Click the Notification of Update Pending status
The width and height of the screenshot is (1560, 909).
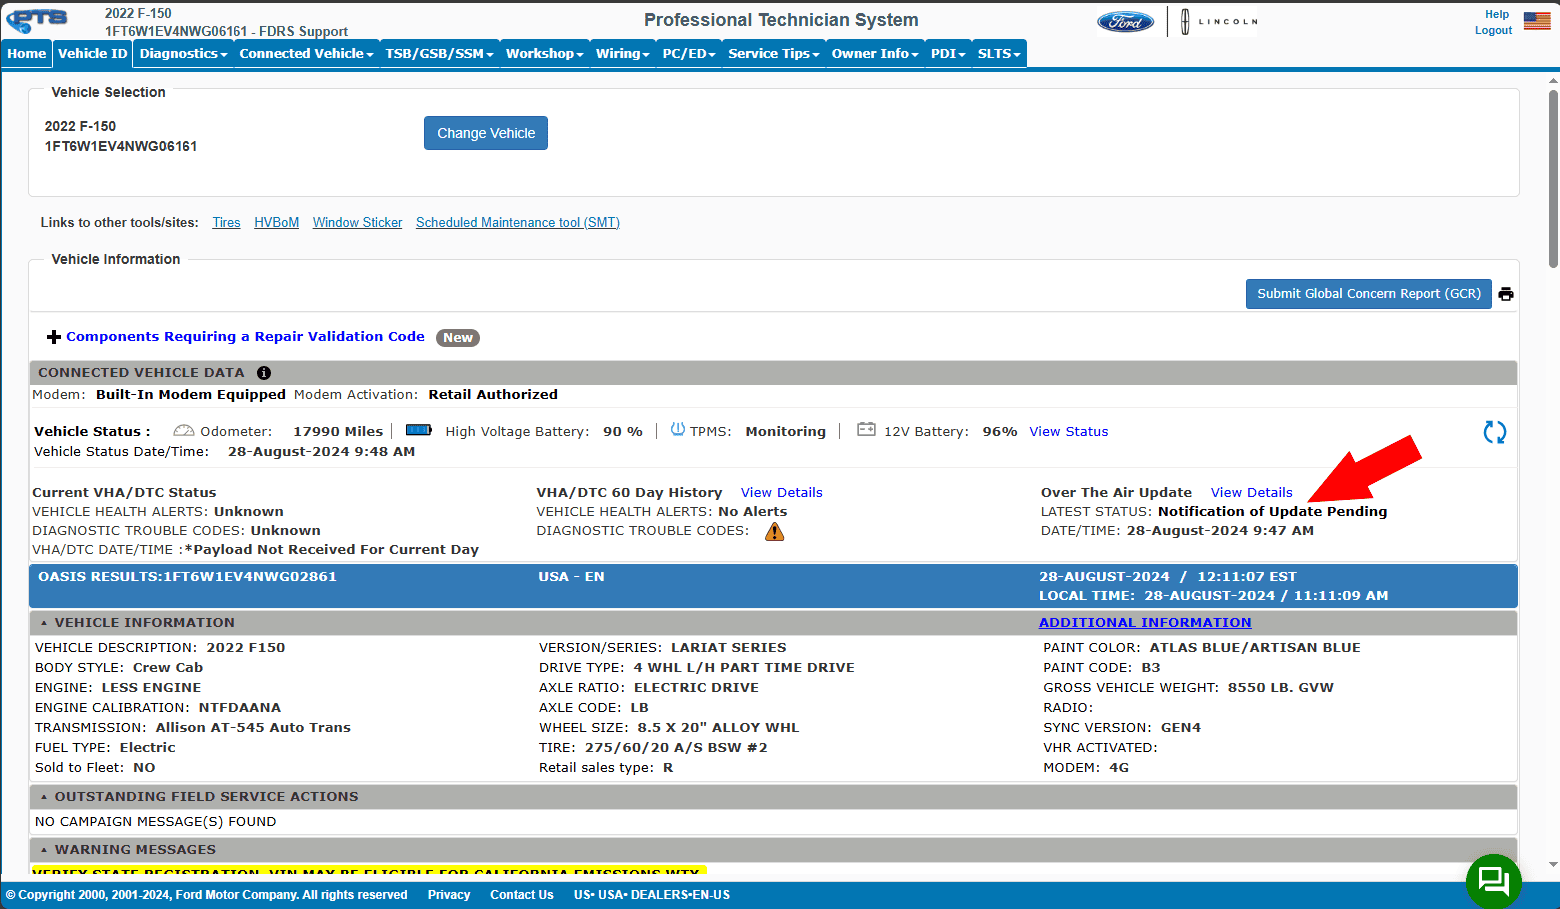1272,512
